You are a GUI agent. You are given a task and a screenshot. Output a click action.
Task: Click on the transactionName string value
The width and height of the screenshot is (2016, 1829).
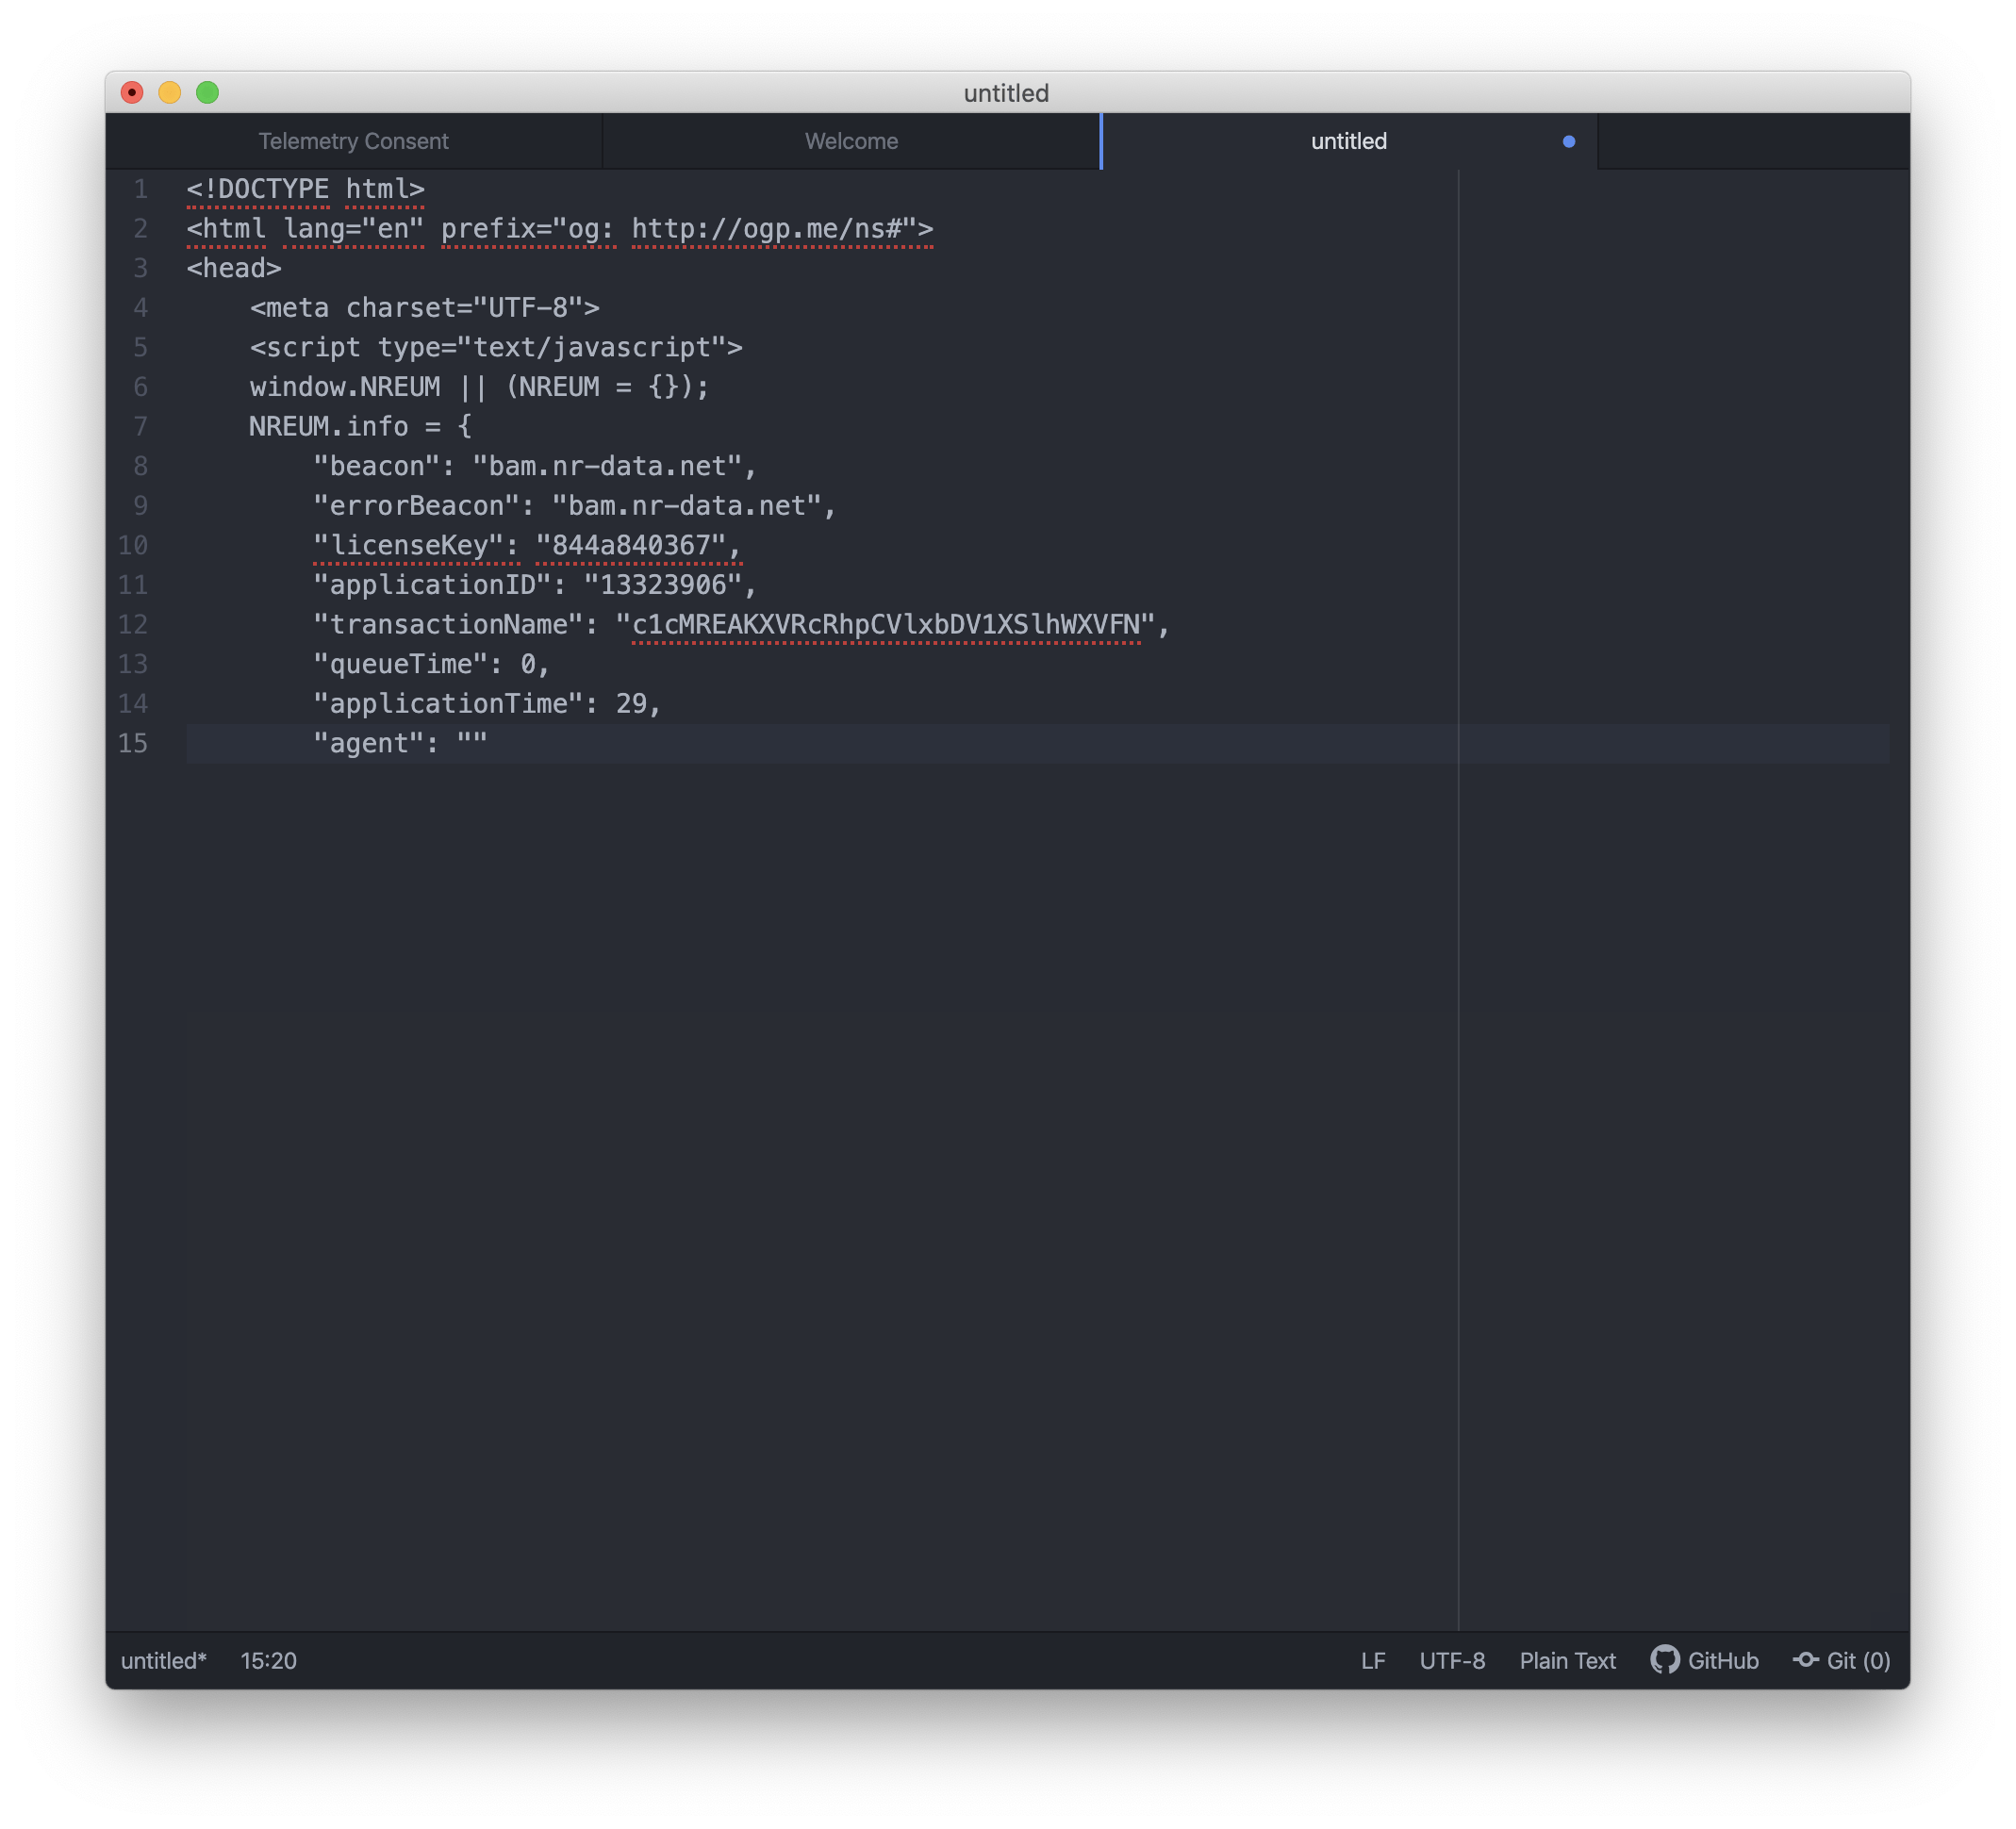886,625
